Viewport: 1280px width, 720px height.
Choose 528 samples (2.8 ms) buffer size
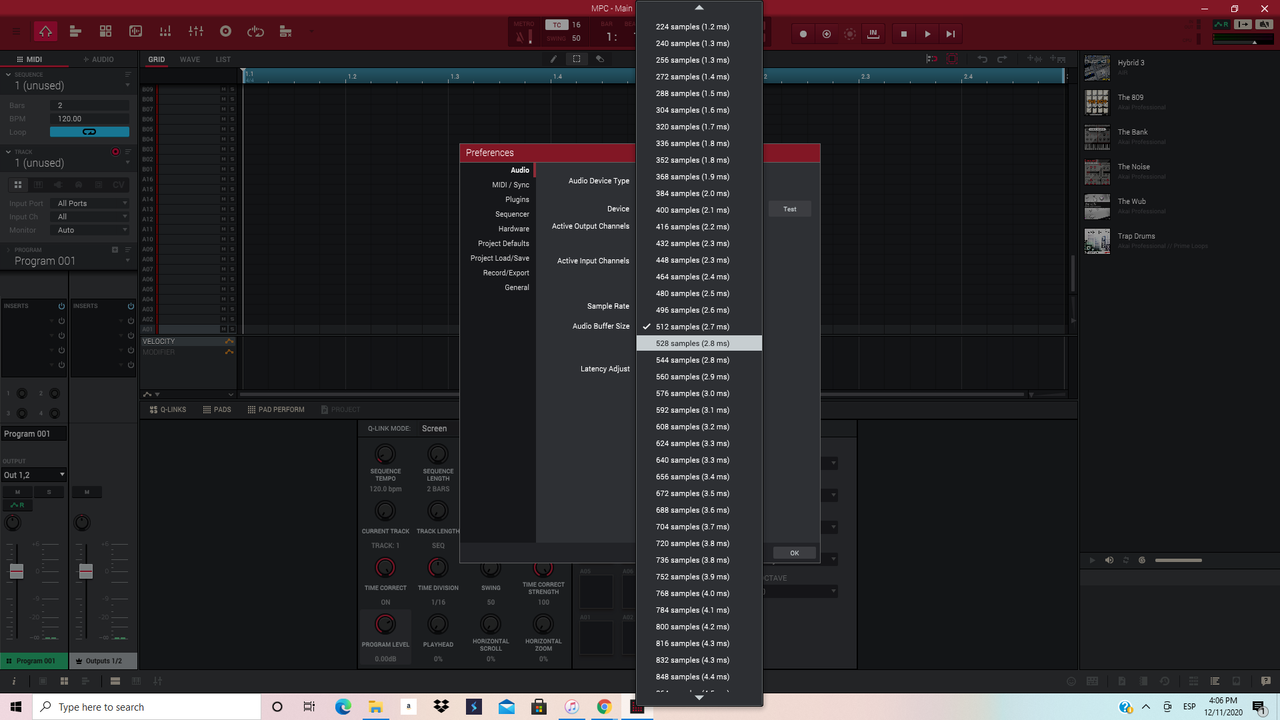pos(699,343)
